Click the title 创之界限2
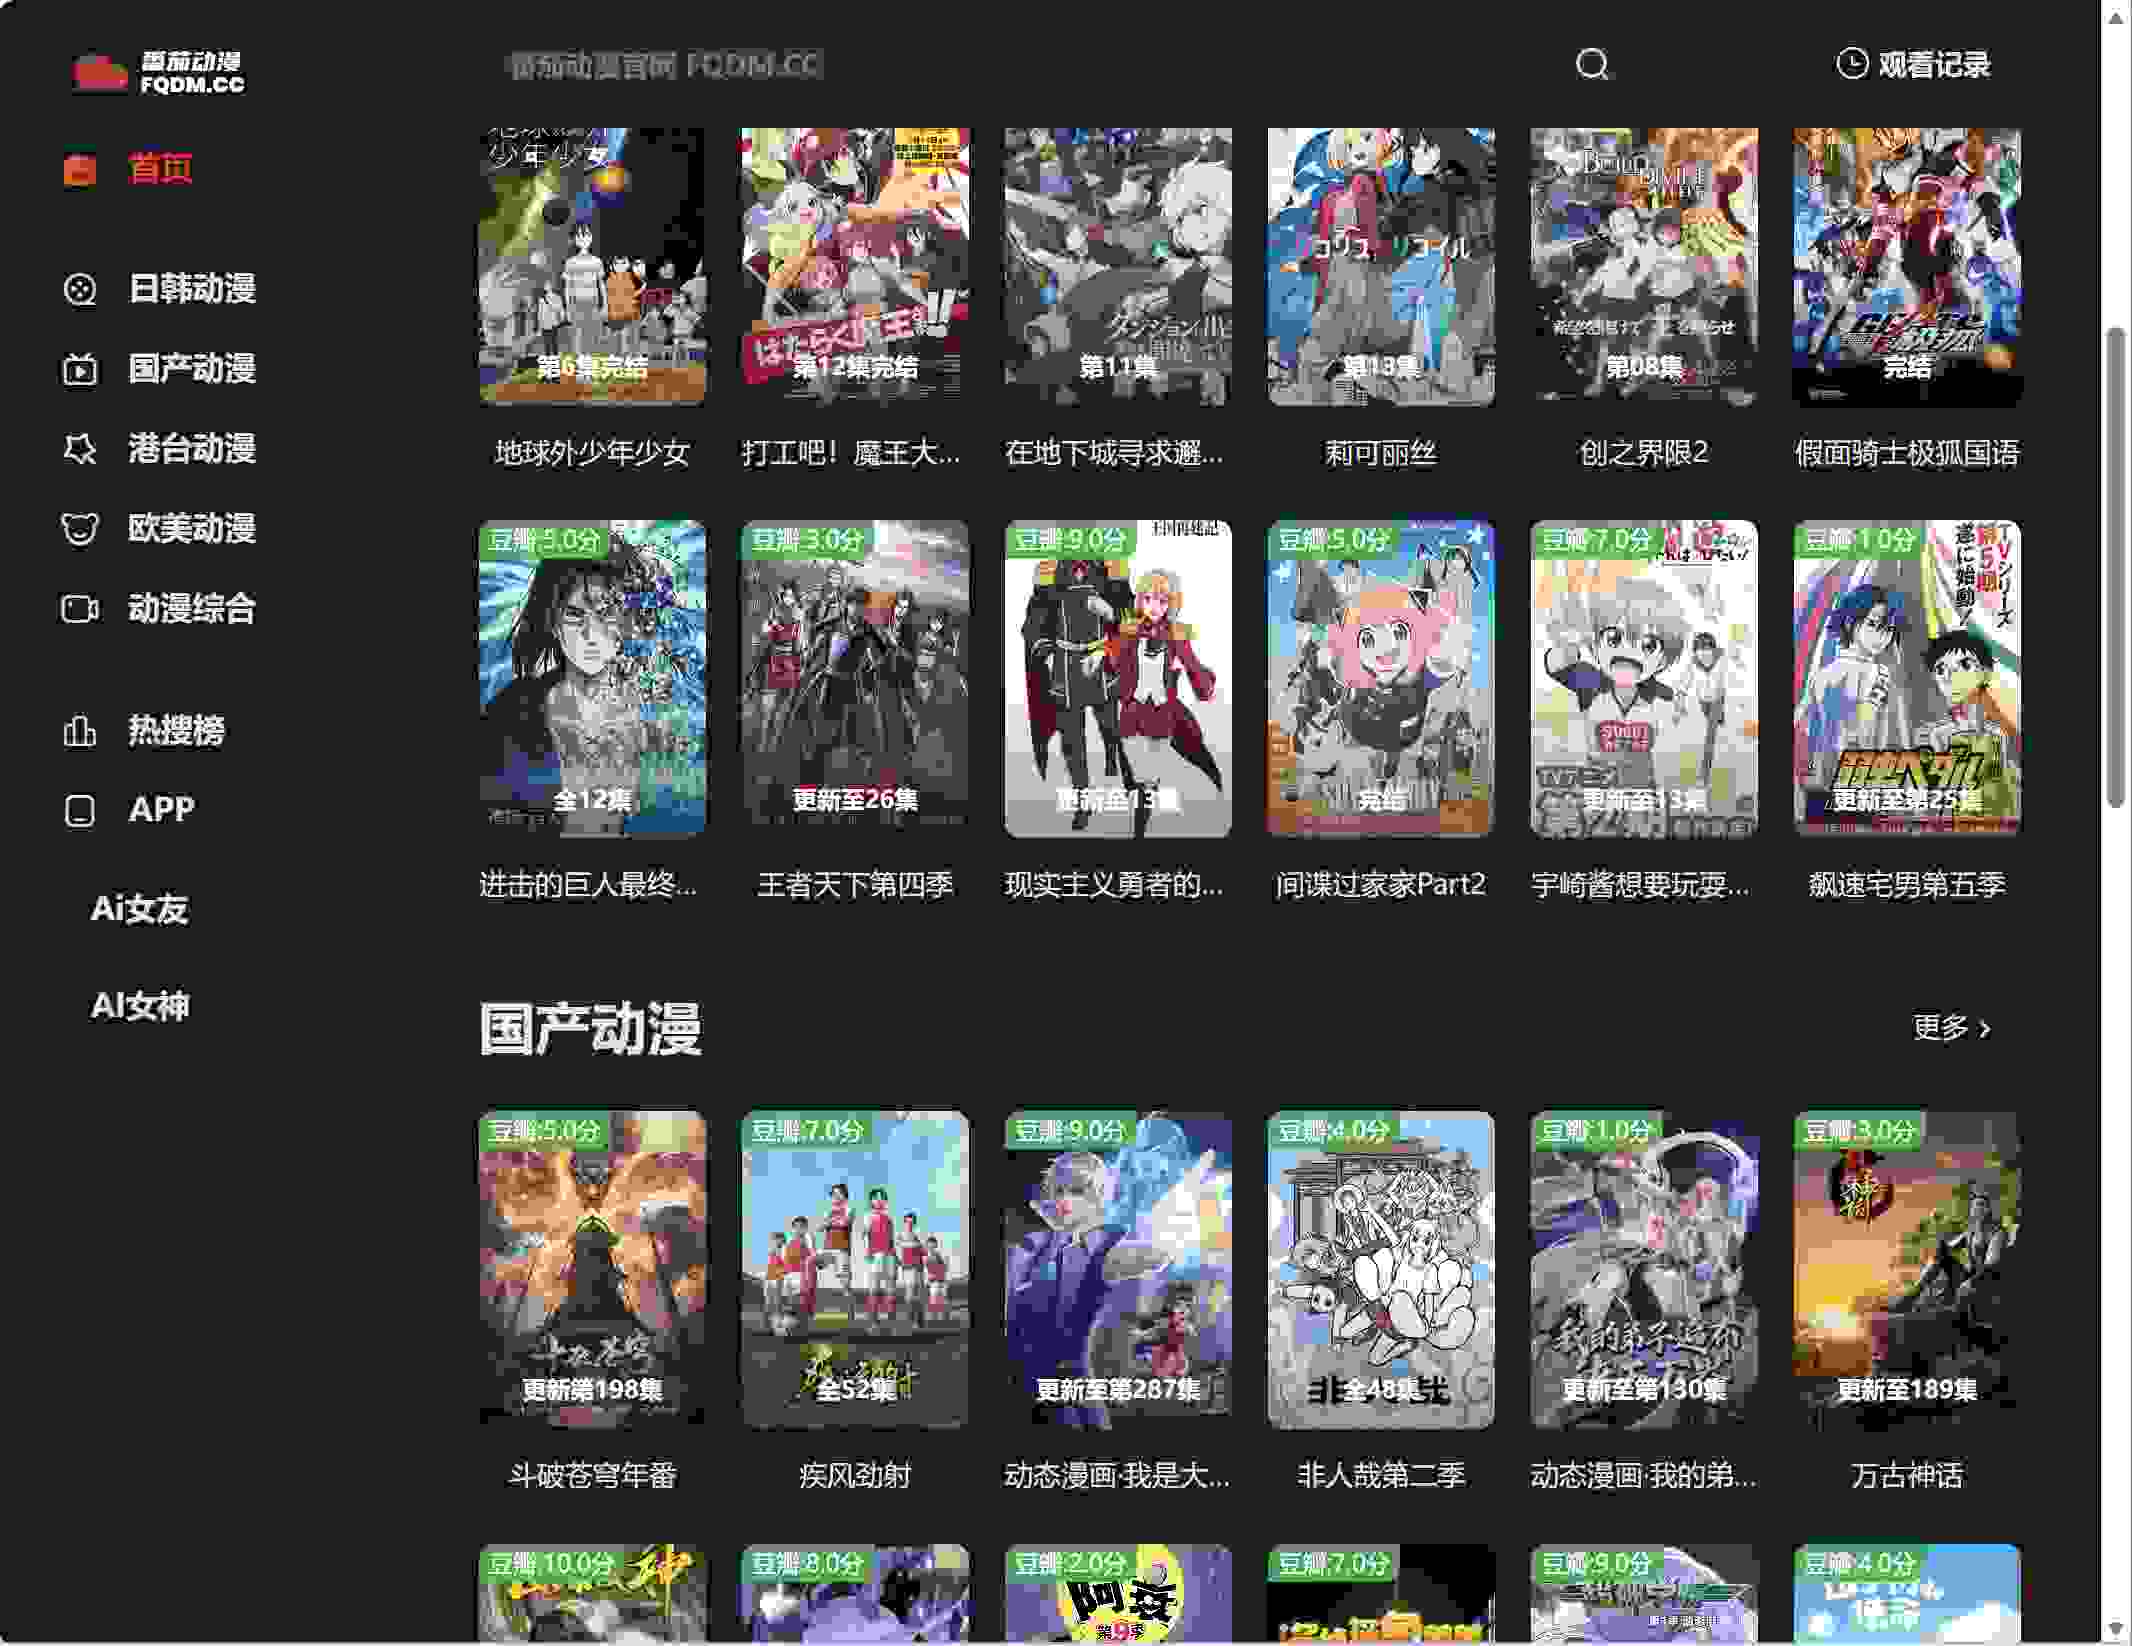This screenshot has height=1646, width=2132. 1644,453
